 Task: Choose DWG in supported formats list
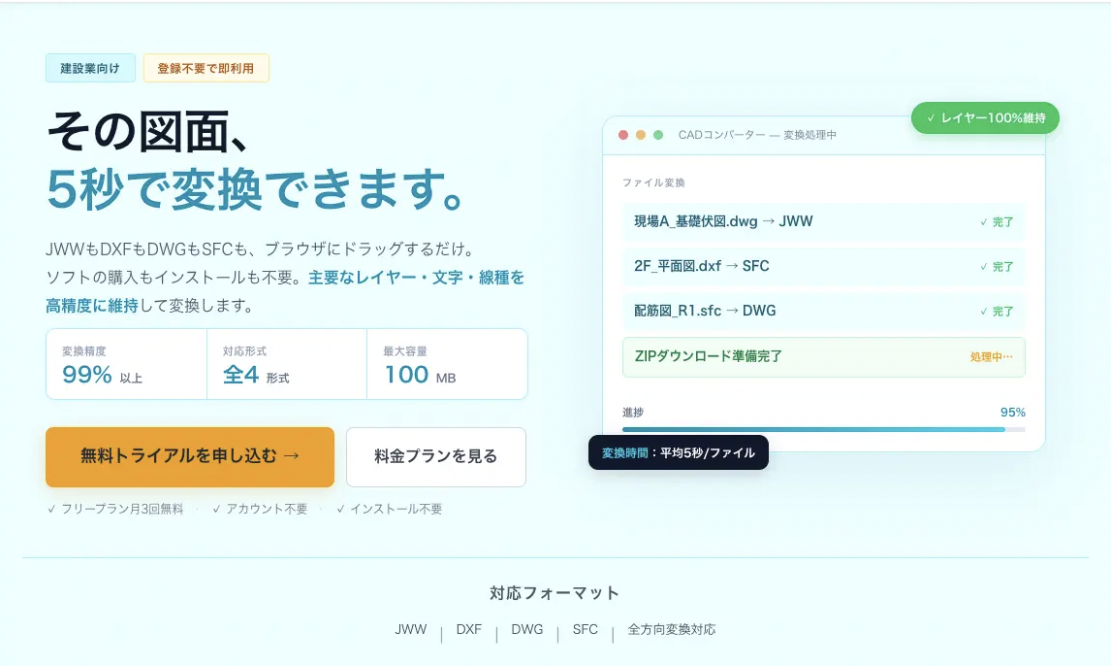[x=527, y=630]
